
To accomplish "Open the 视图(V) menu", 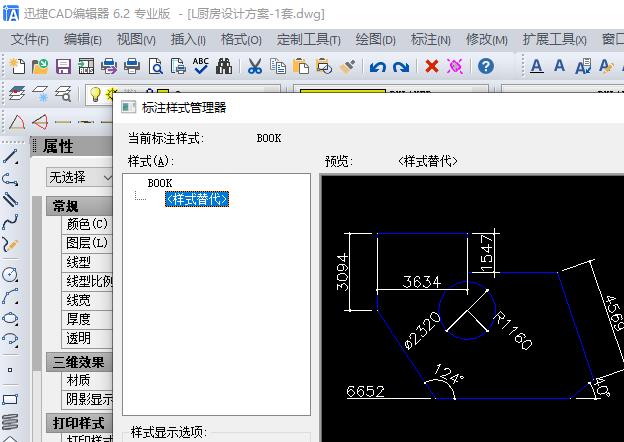I will pyautogui.click(x=136, y=40).
